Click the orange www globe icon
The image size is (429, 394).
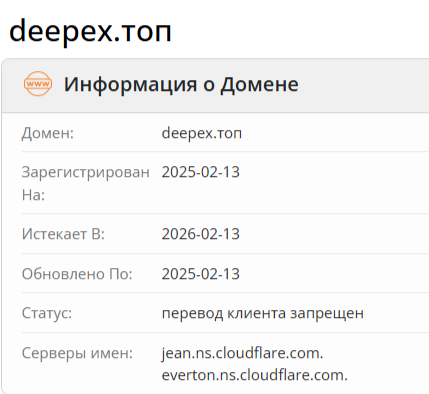(x=38, y=84)
